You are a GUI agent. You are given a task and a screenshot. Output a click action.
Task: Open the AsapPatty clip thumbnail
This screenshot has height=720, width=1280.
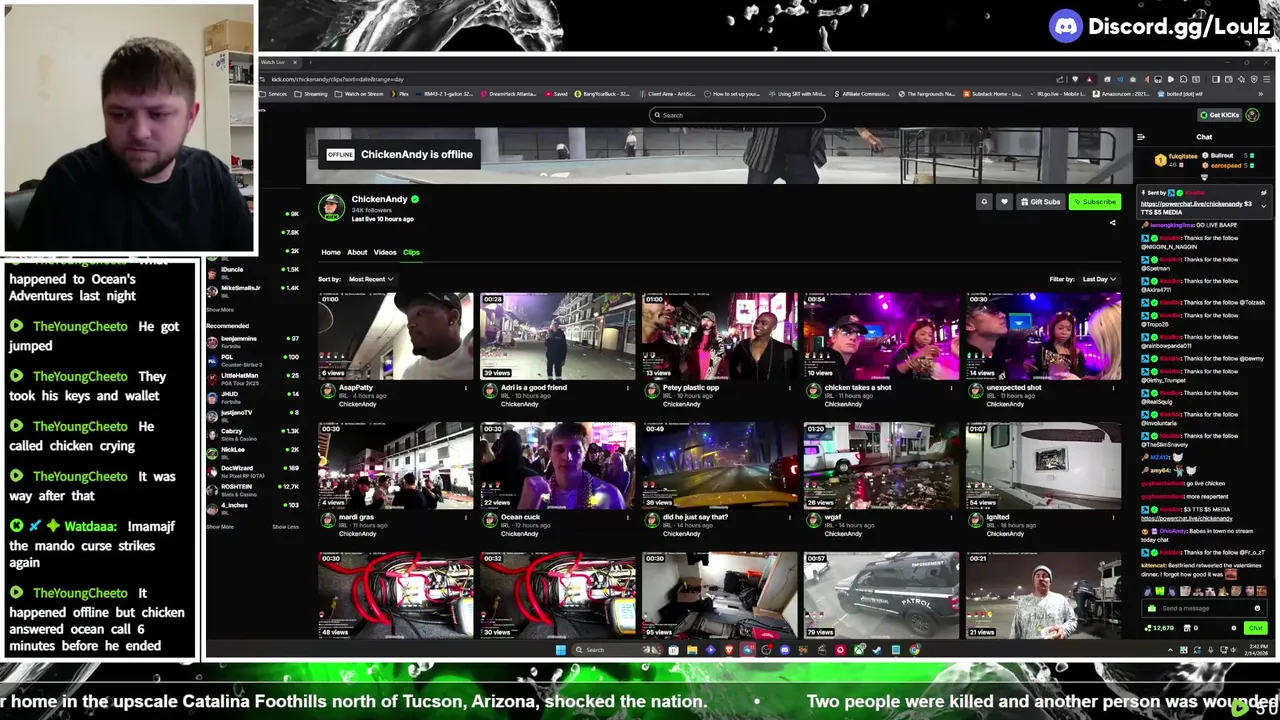(x=396, y=336)
